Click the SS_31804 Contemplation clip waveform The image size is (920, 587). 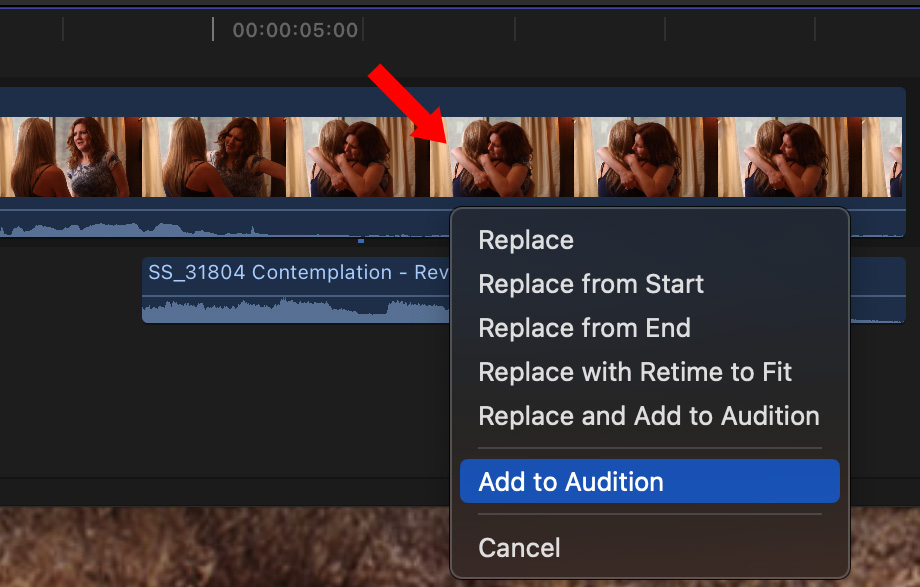coord(296,311)
